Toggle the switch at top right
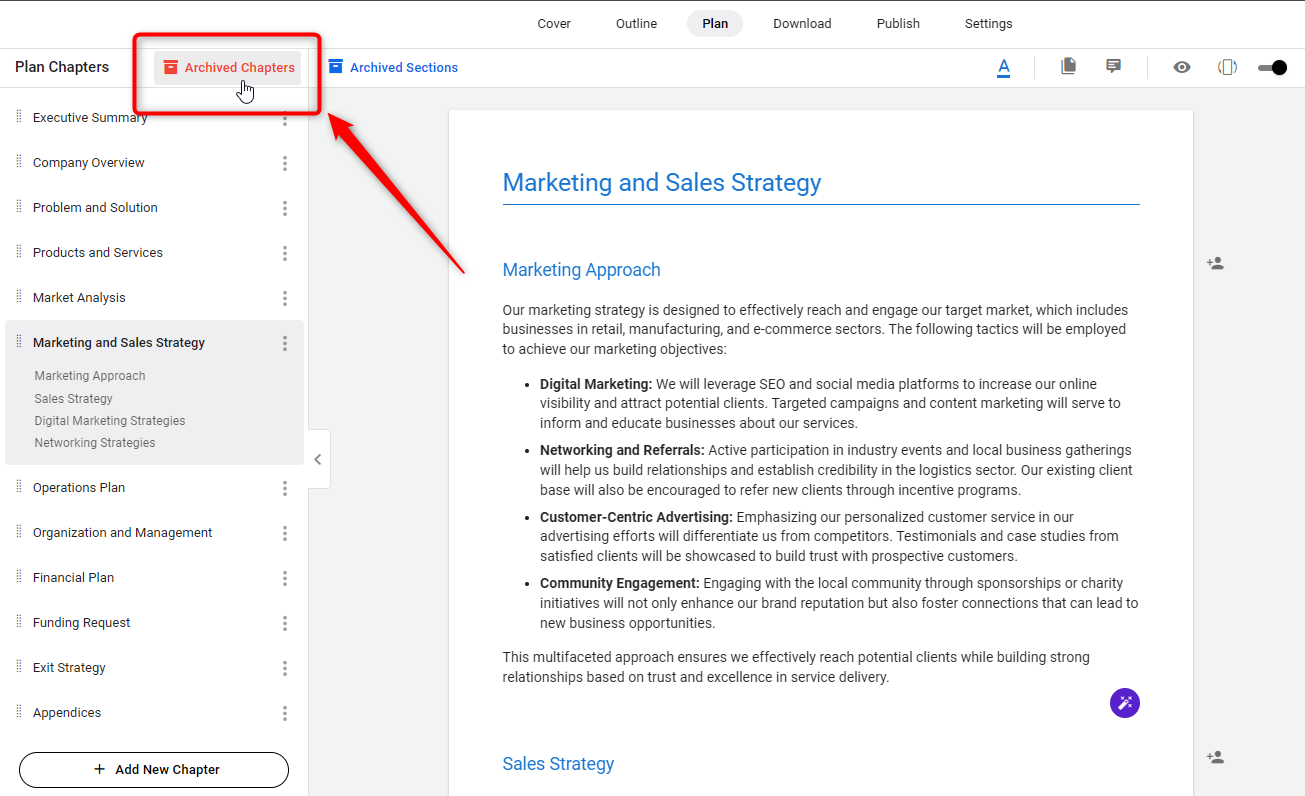This screenshot has height=796, width=1305. pos(1272,68)
